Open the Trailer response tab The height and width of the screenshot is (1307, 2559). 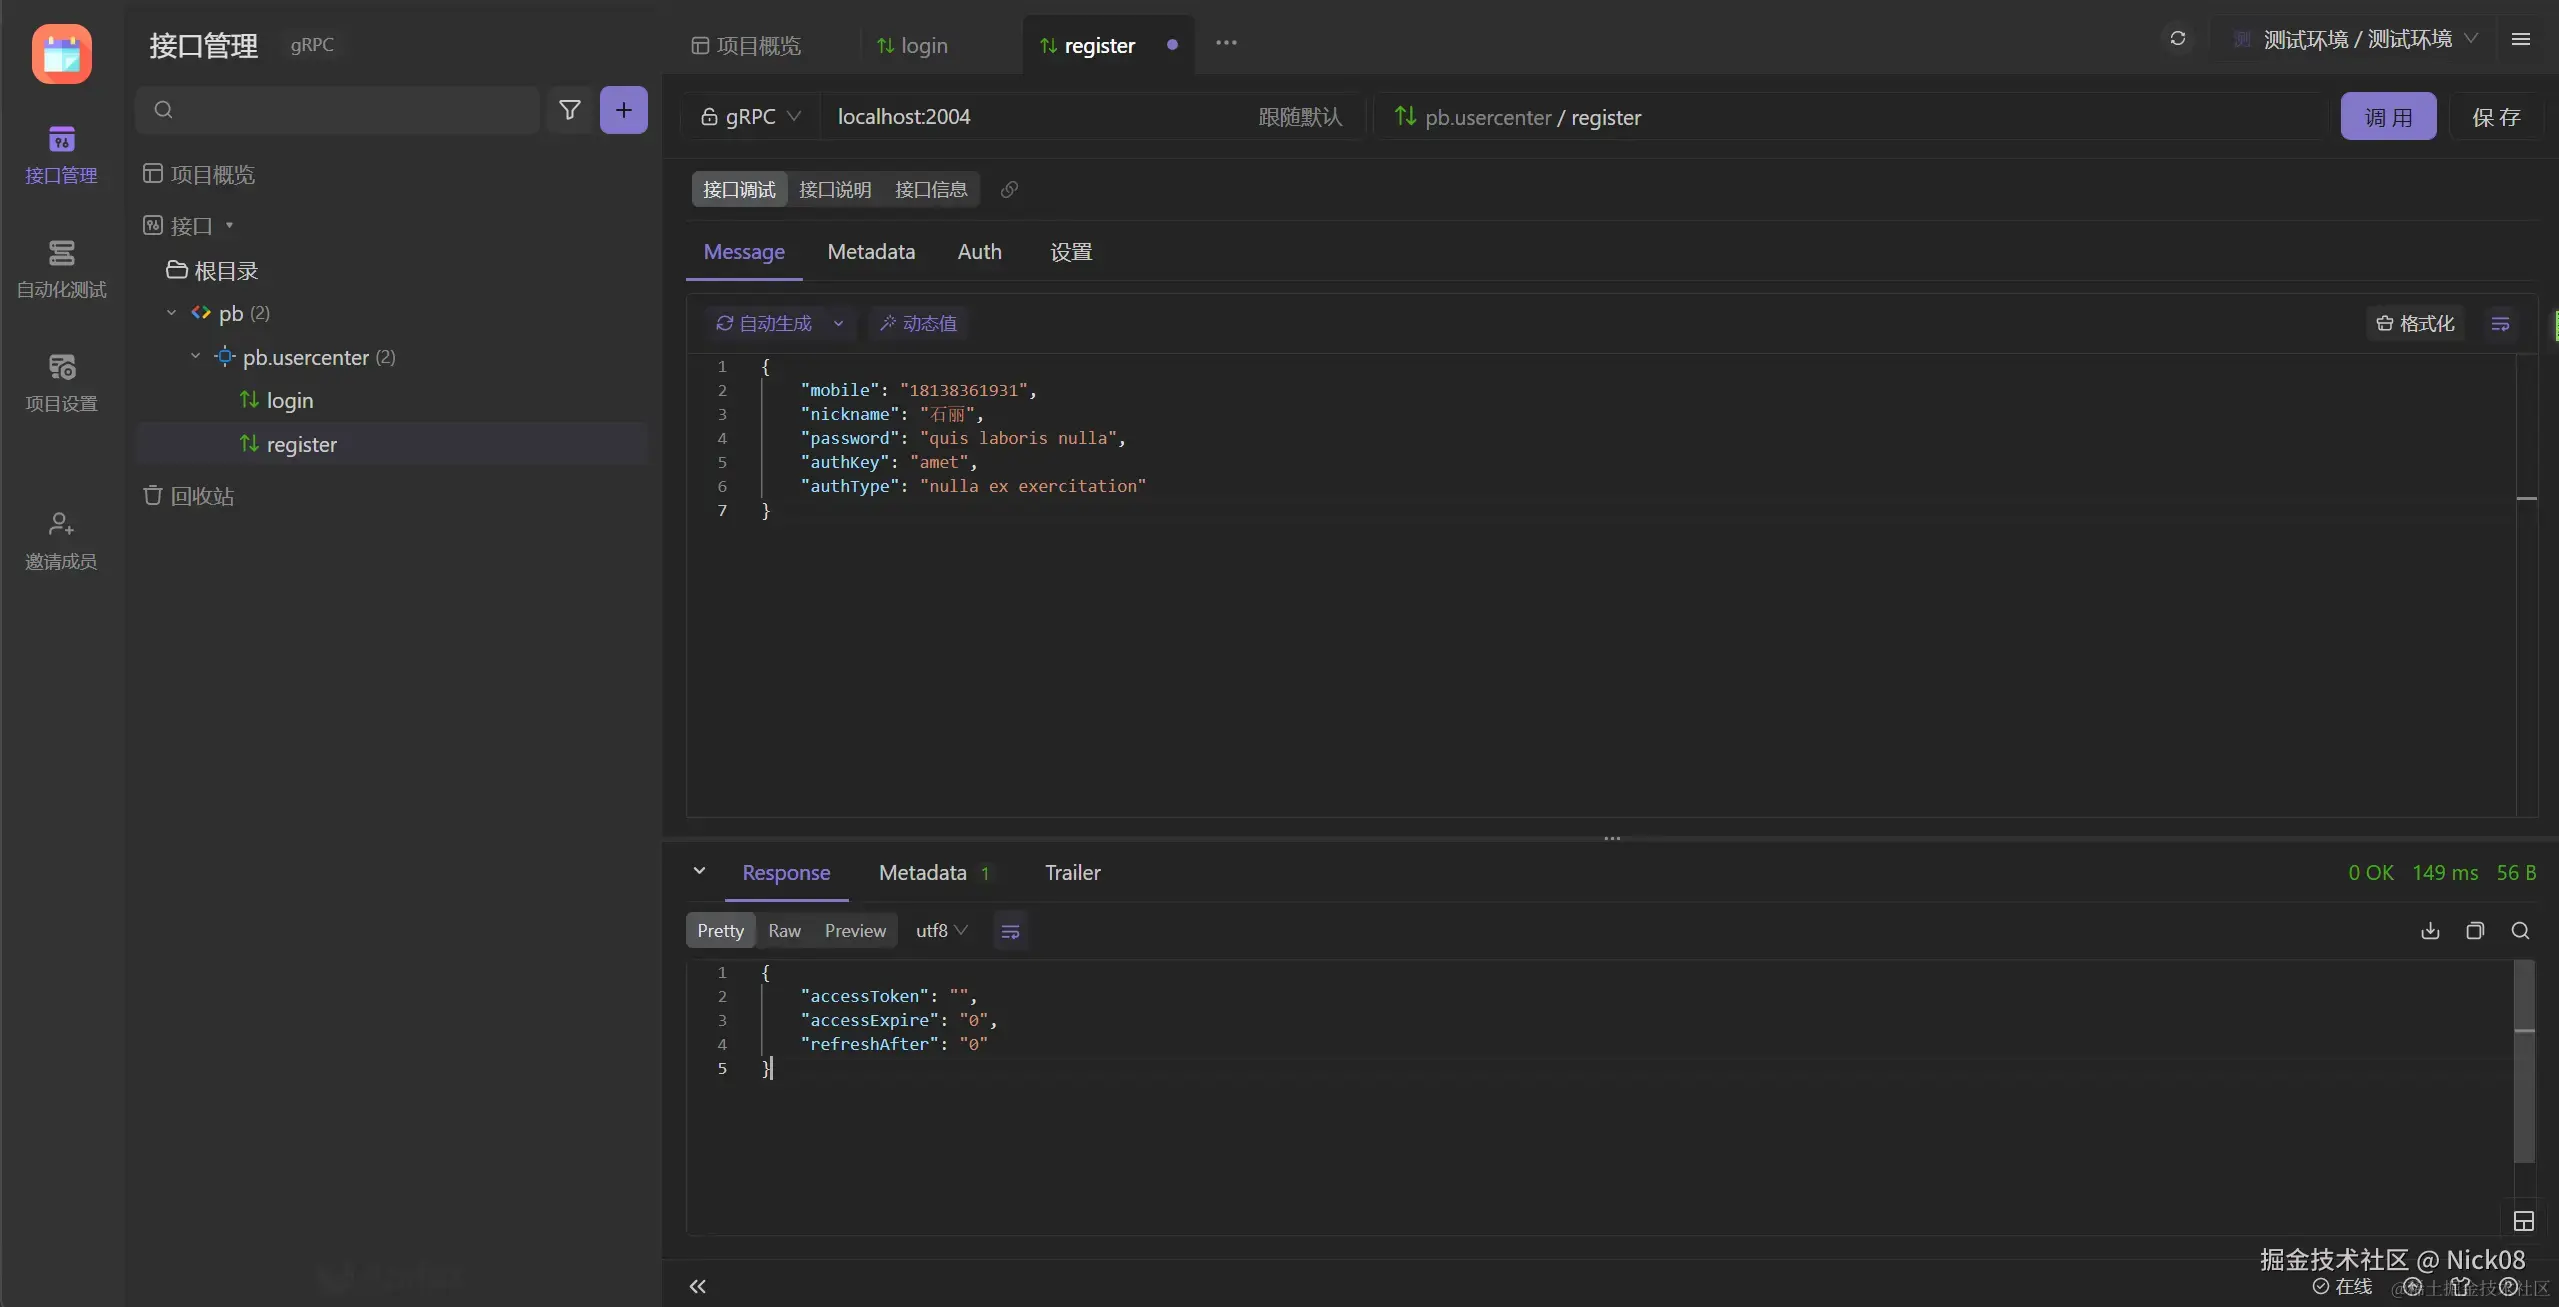(x=1072, y=873)
